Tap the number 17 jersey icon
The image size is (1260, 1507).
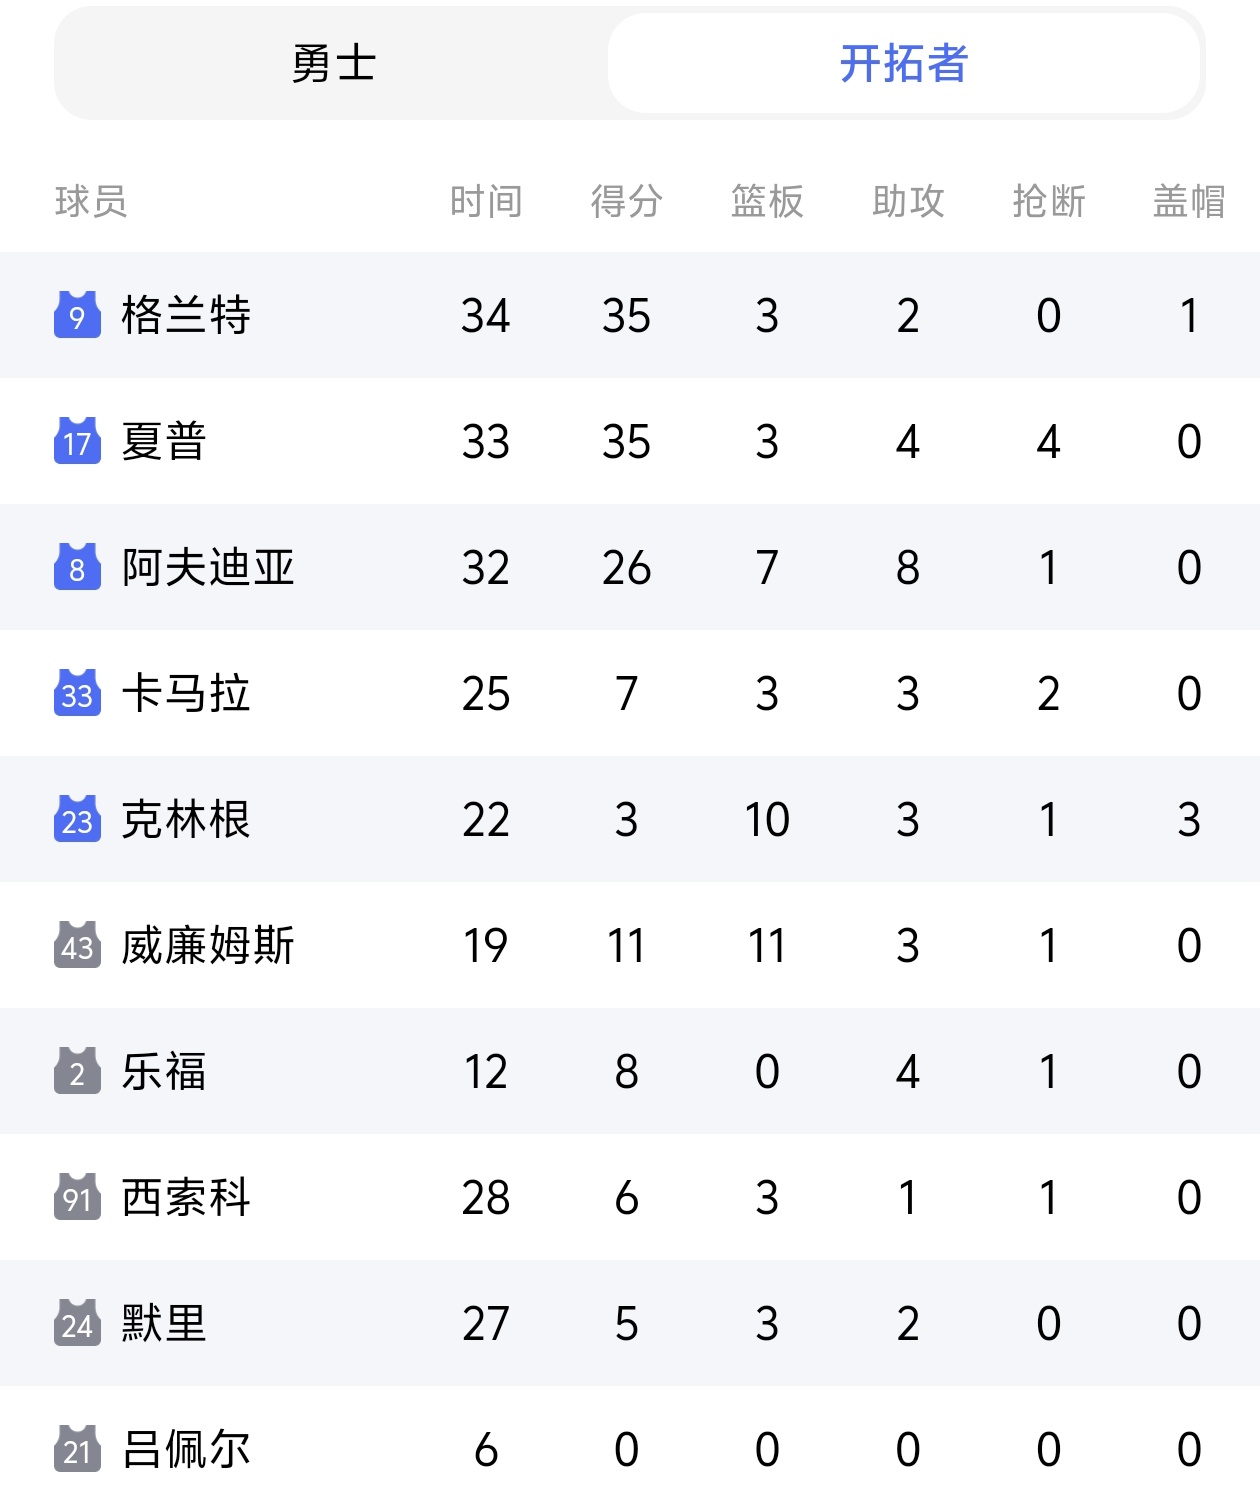77,441
